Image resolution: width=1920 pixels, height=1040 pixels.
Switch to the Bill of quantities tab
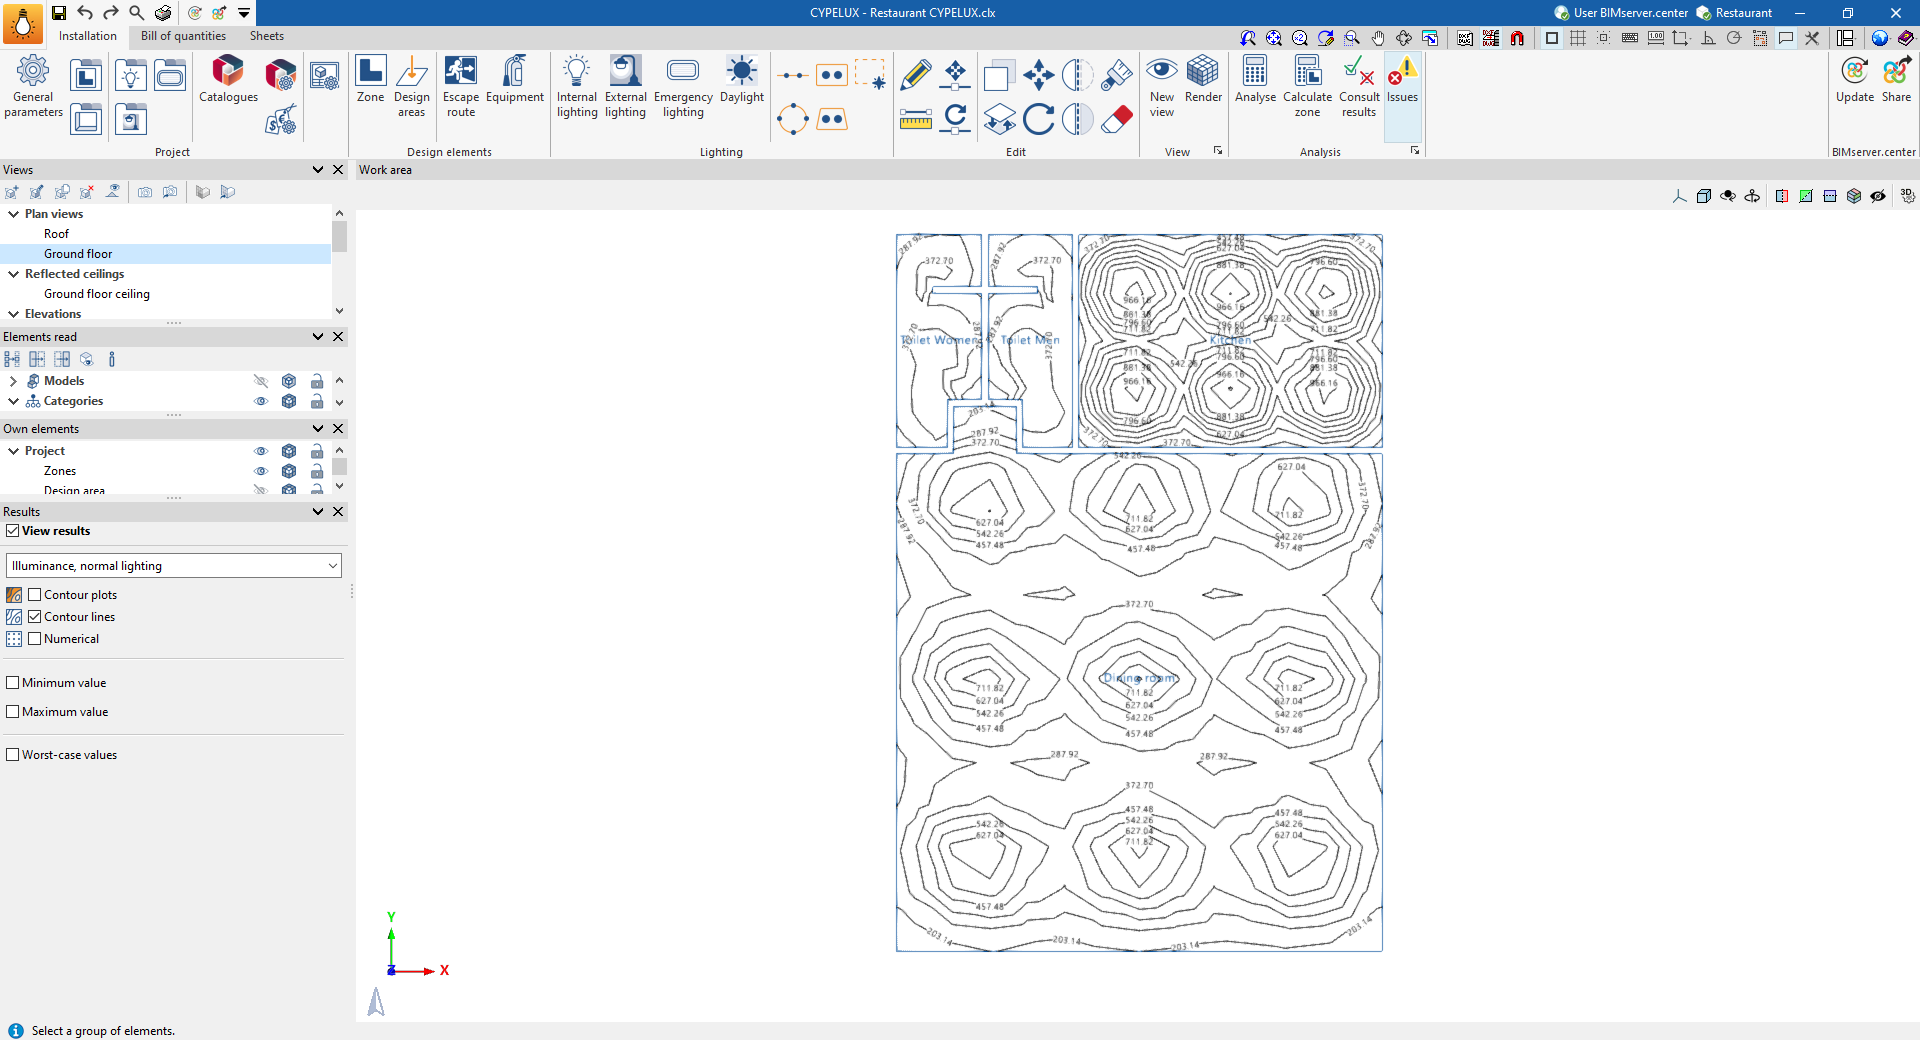coord(183,36)
